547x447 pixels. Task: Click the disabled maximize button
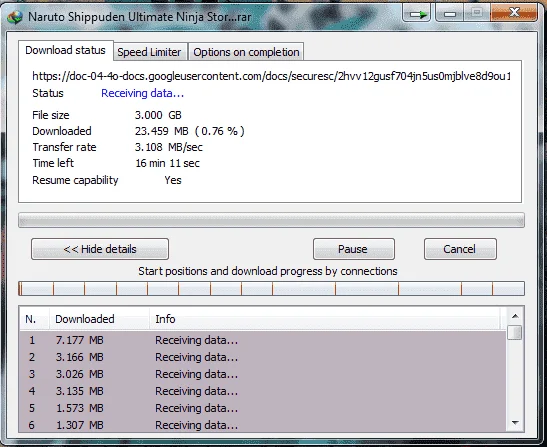(477, 13)
